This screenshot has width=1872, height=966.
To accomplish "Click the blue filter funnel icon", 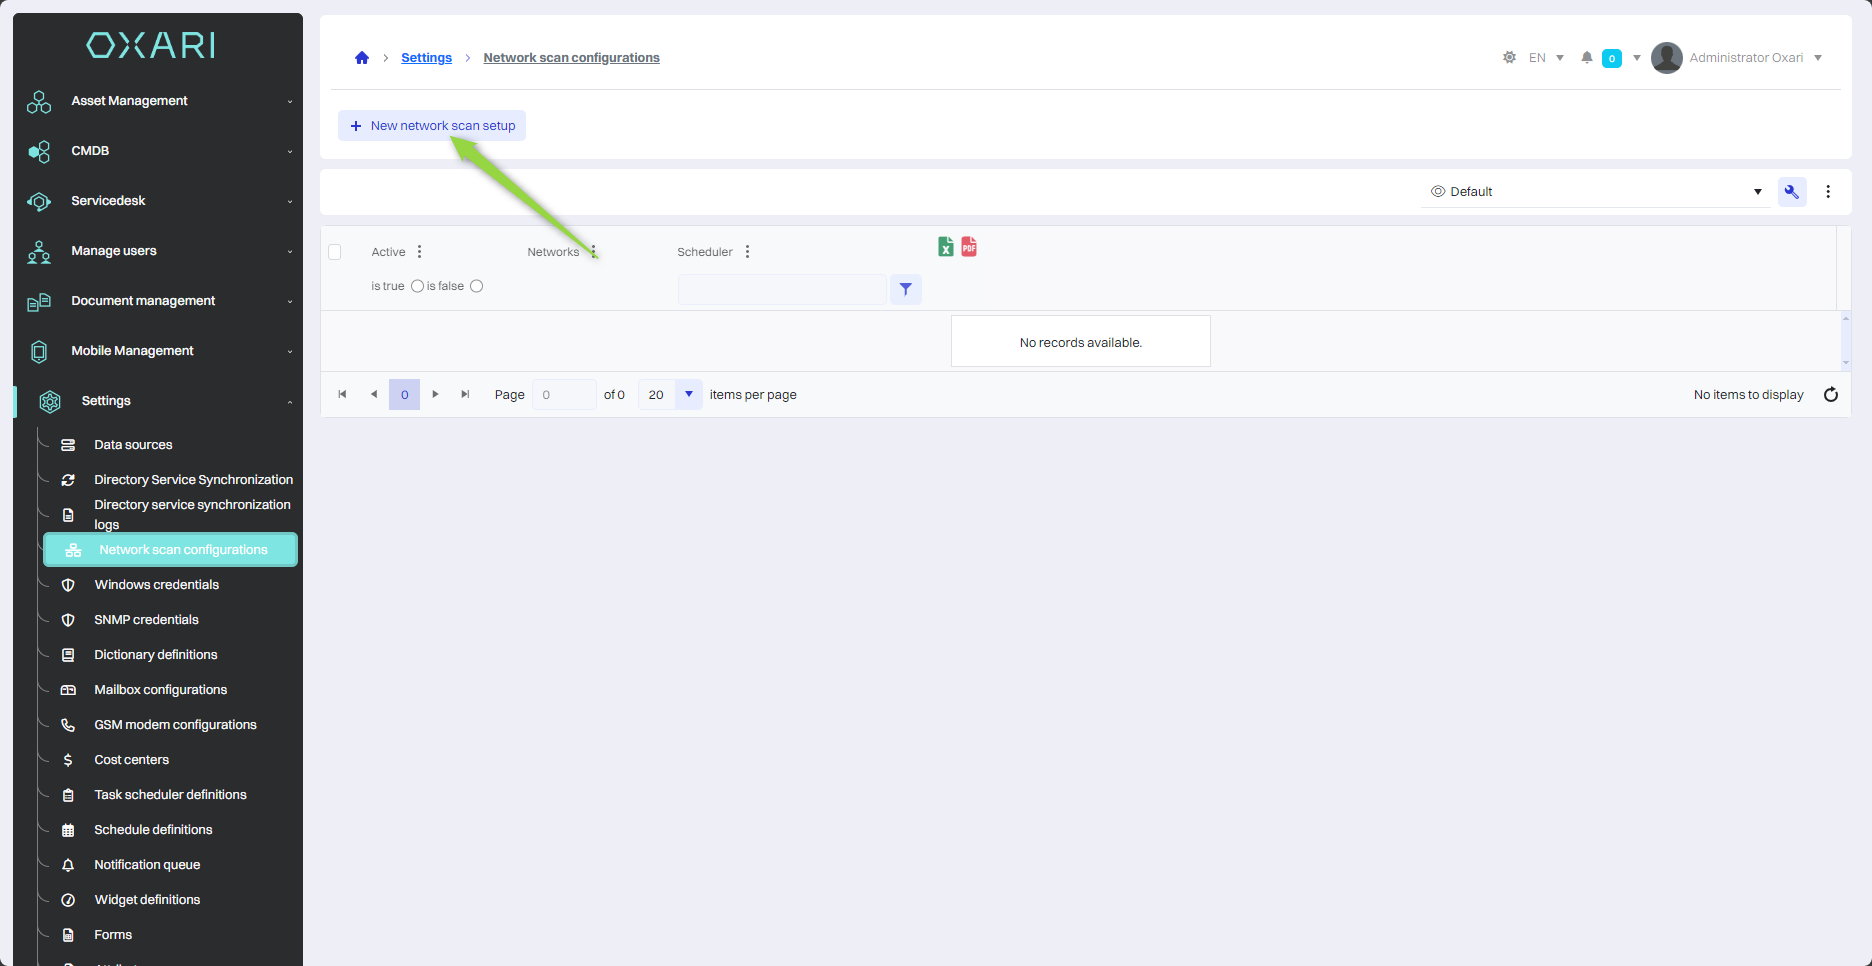I will 905,290.
